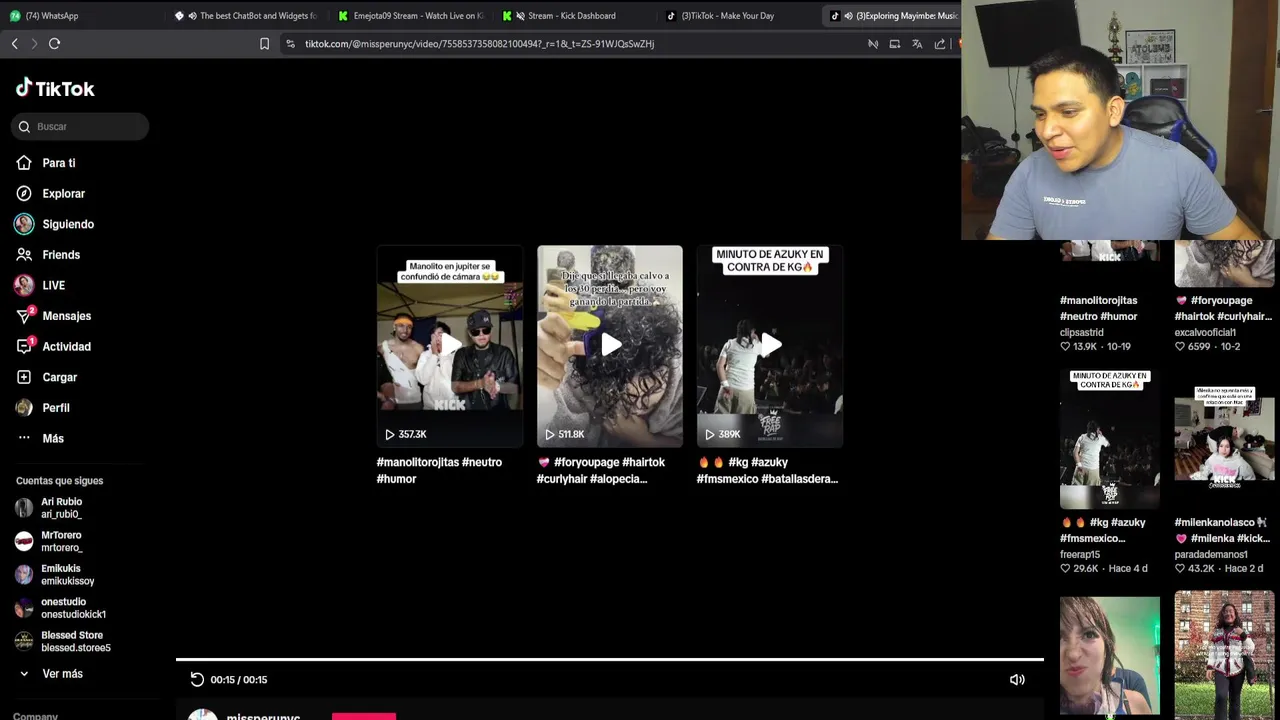
Task: Click the 6599 heart likes icon
Action: 1180,346
